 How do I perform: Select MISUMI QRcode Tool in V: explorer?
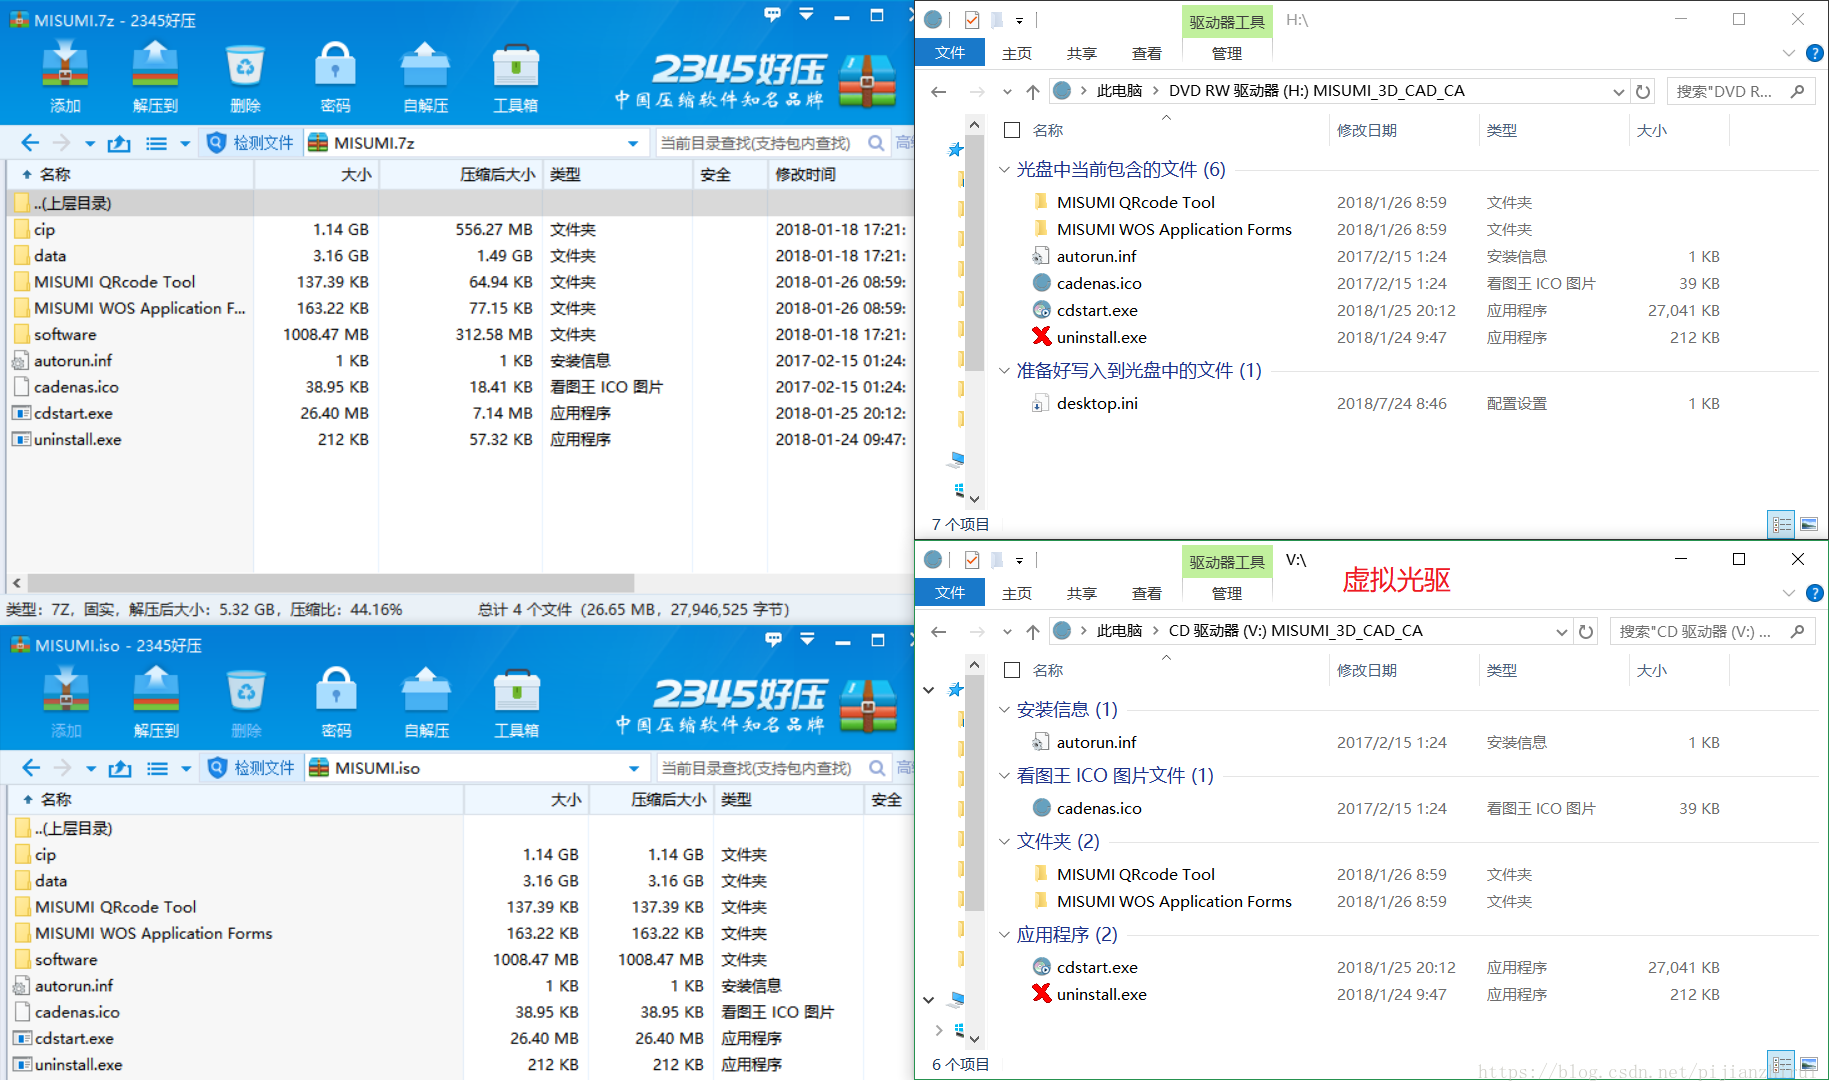click(x=1136, y=874)
